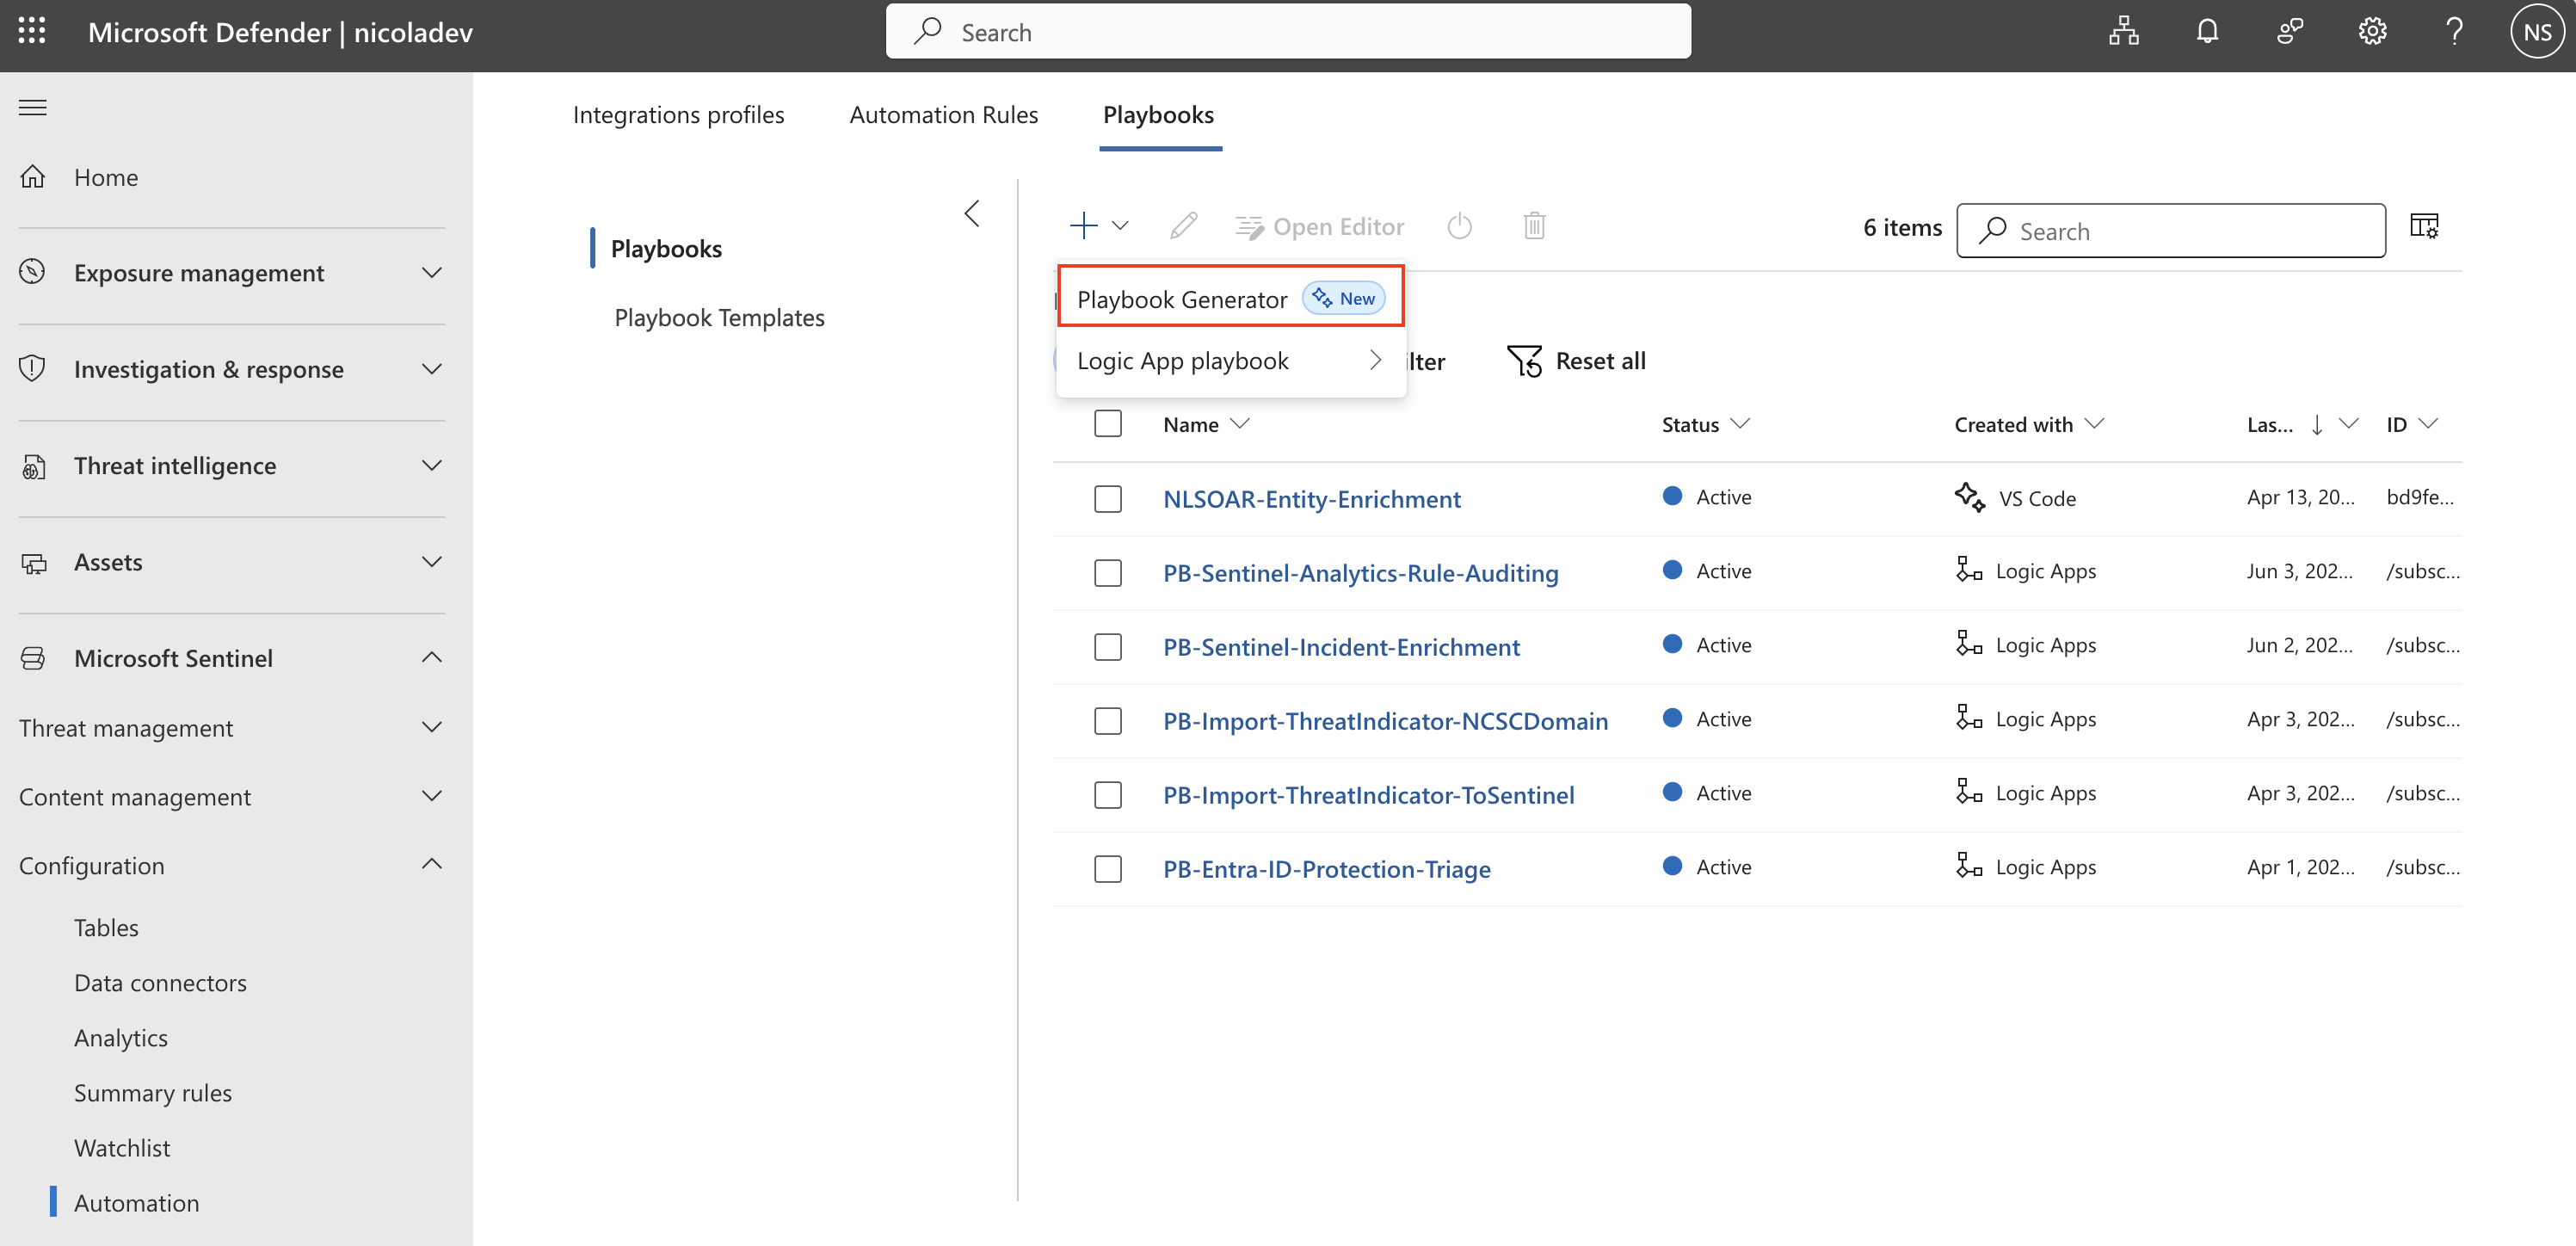Click the power enable/disable icon

1460,226
